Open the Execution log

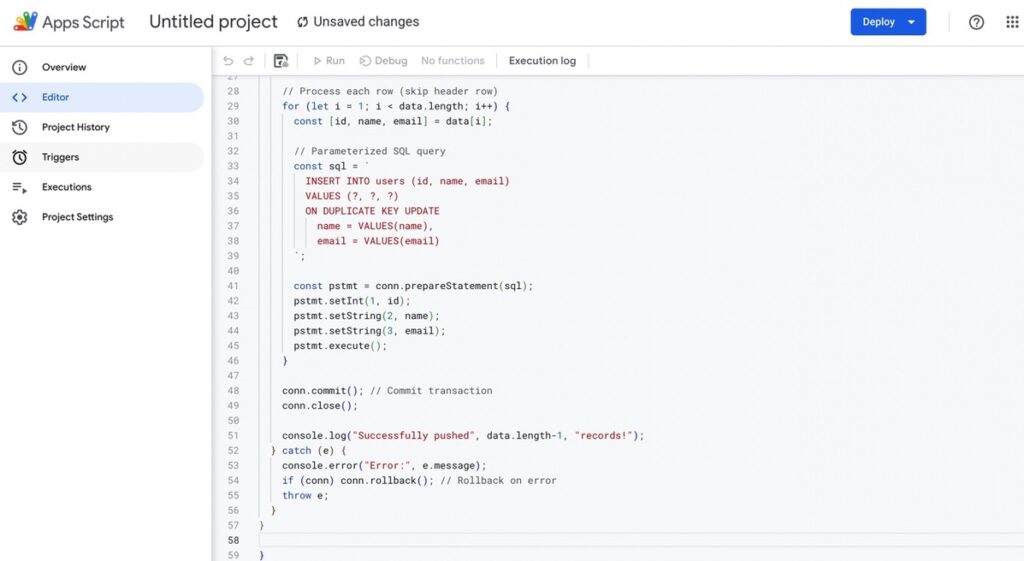pyautogui.click(x=542, y=61)
